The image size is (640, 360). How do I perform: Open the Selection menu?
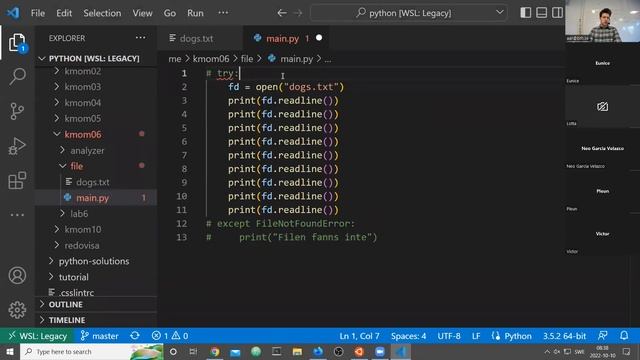coord(102,13)
